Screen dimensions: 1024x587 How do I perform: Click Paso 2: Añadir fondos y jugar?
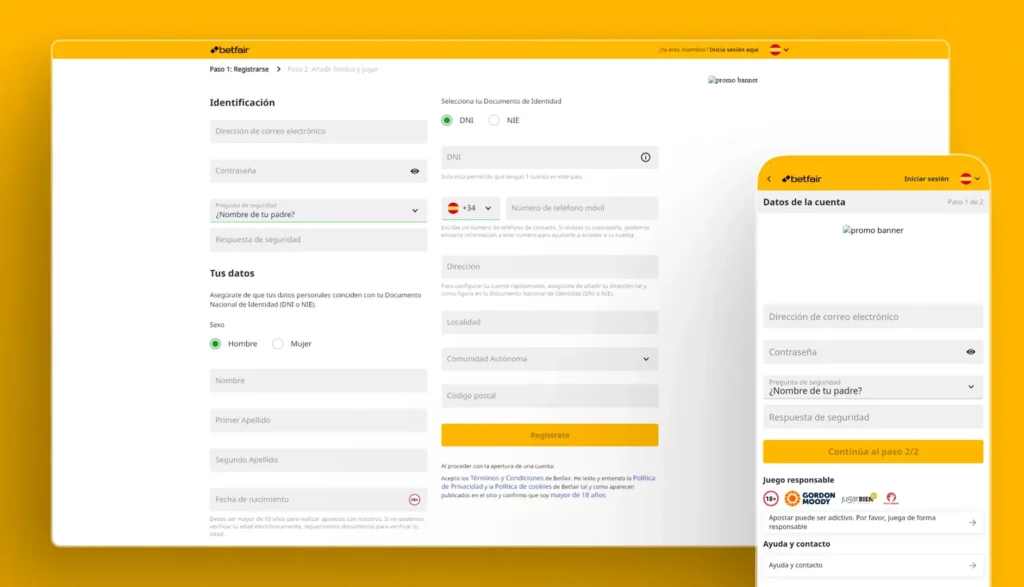click(332, 69)
